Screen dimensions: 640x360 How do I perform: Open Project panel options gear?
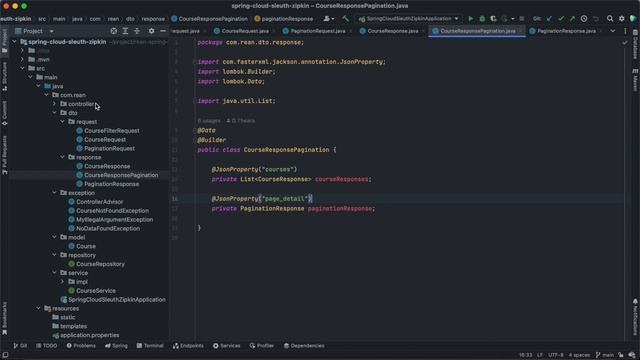151,31
